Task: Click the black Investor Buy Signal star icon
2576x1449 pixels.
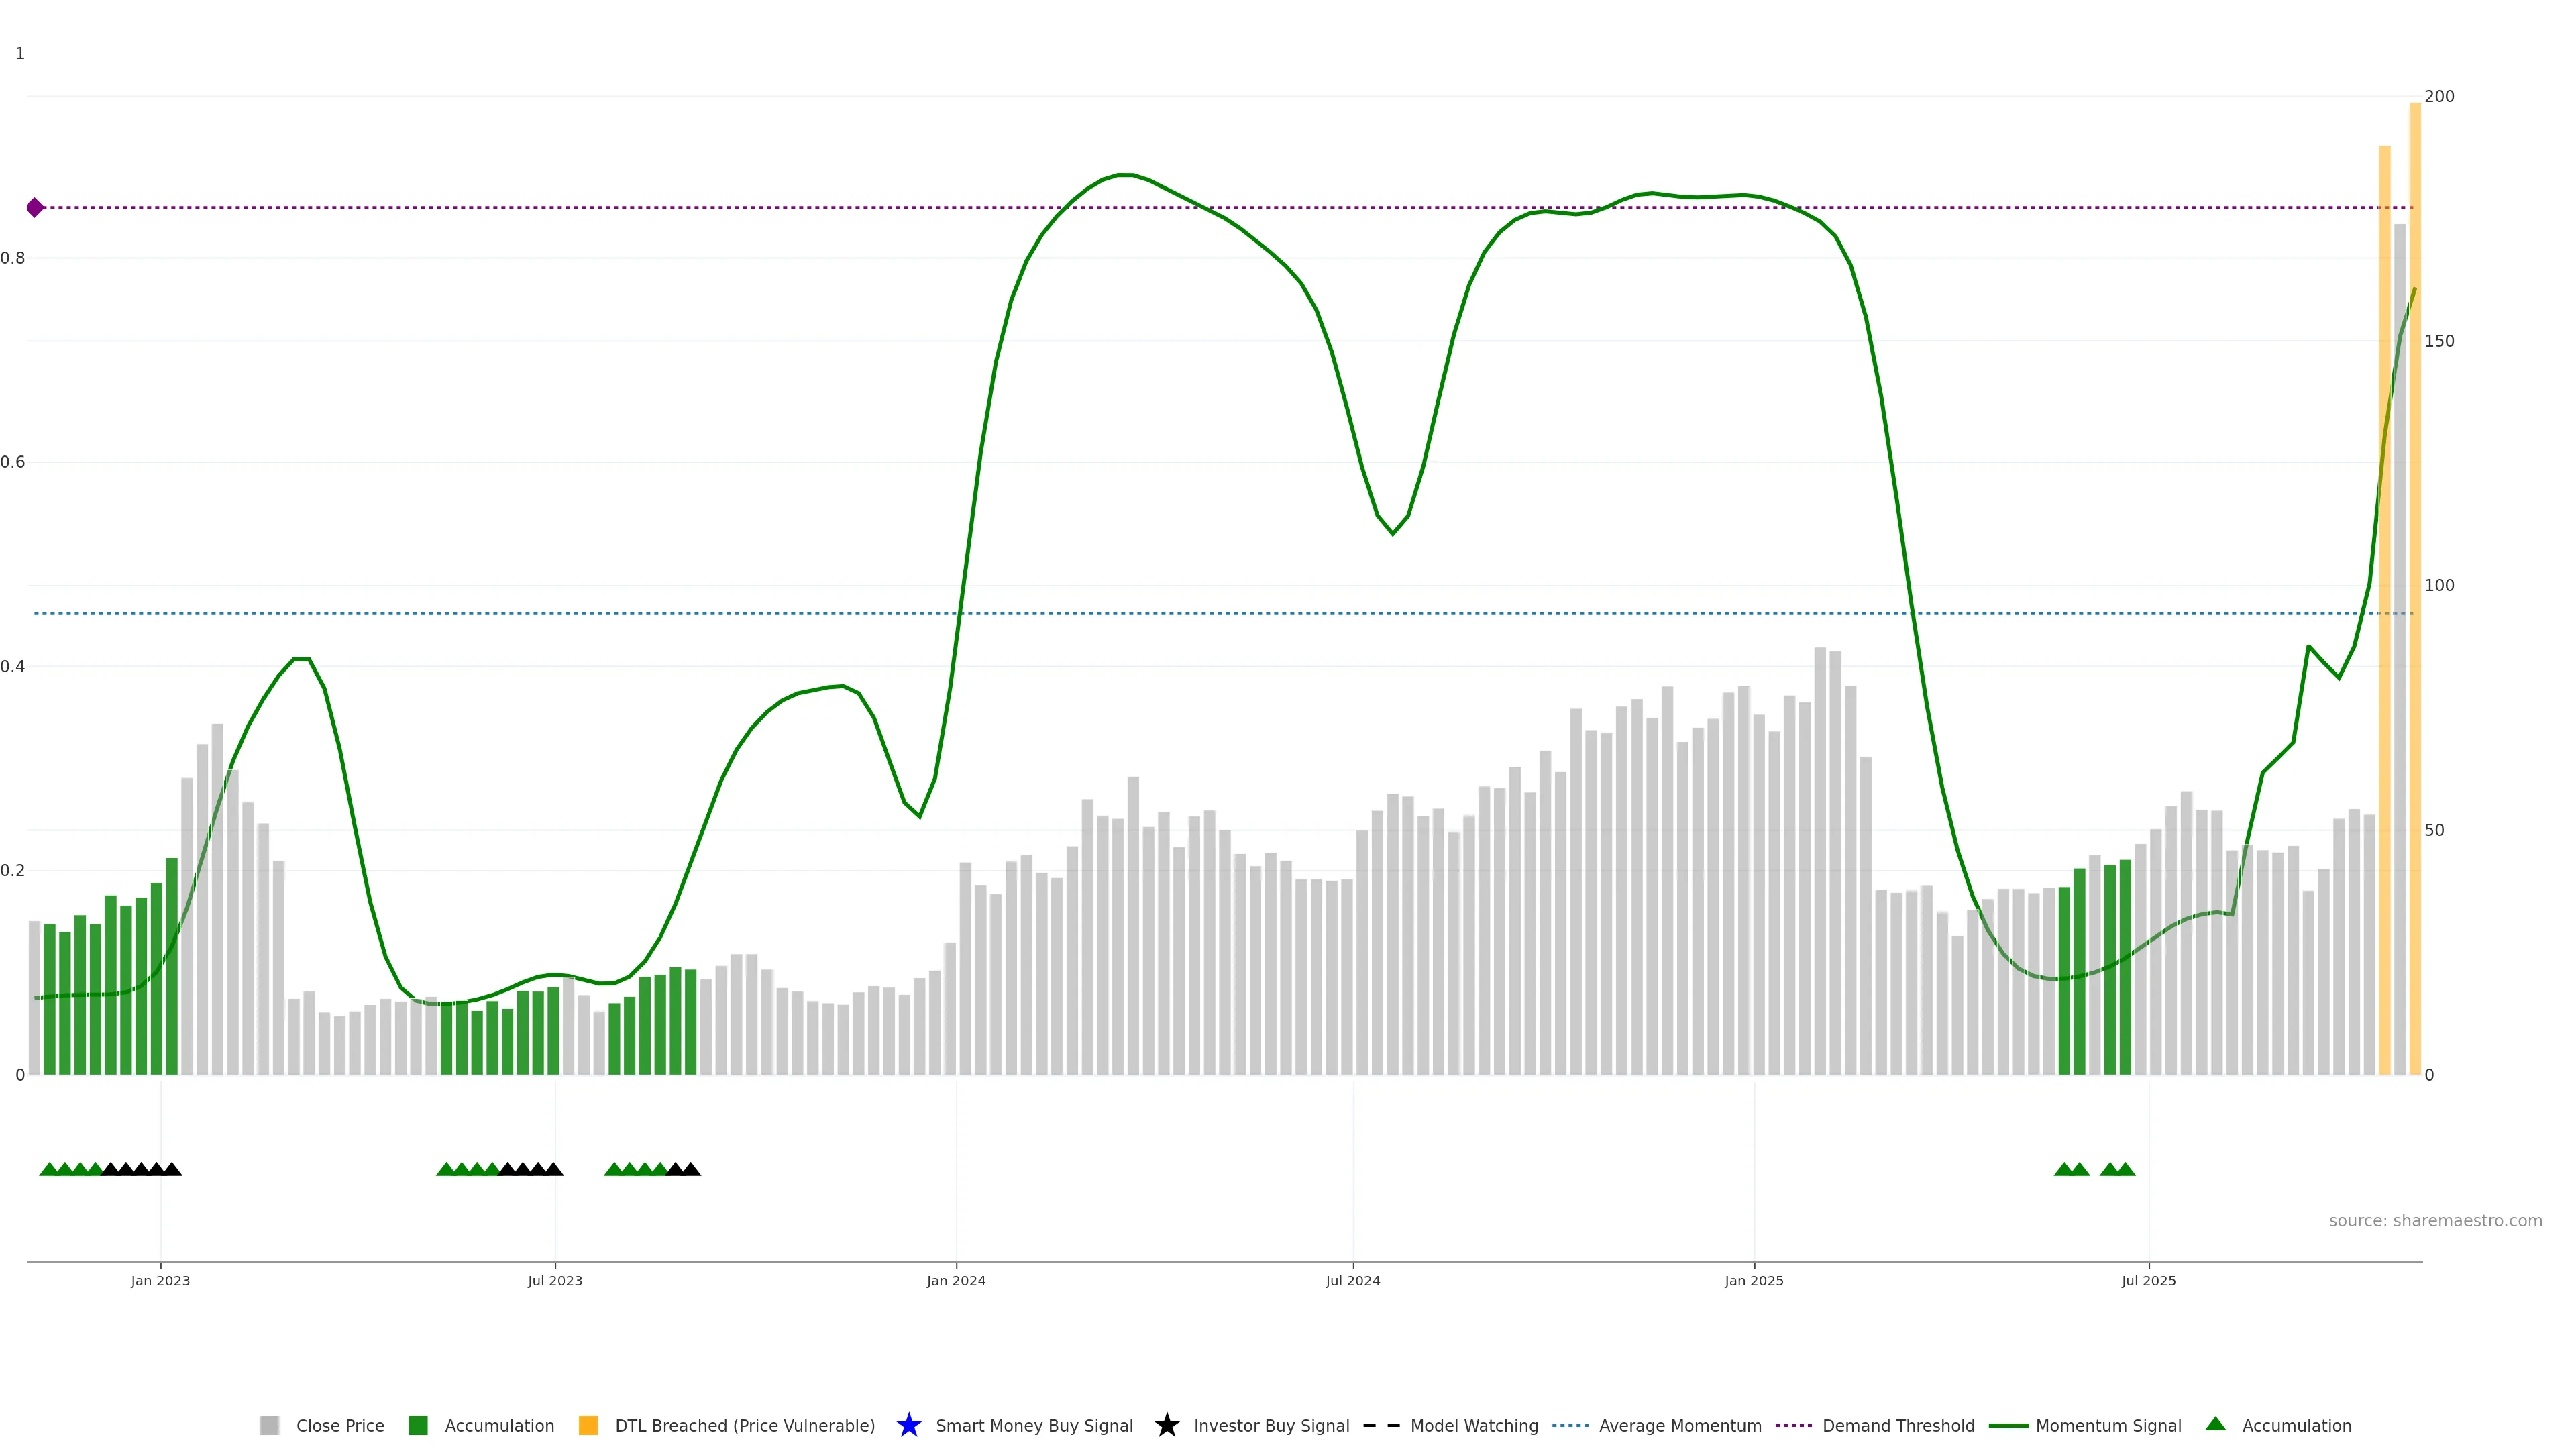Action: [1166, 1425]
